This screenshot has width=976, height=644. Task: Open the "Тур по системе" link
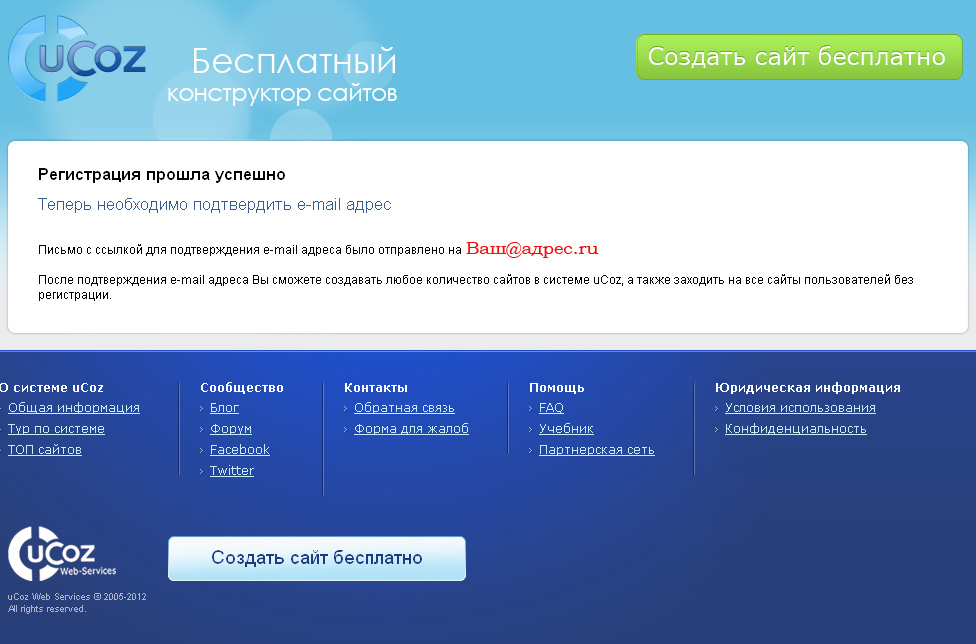point(56,429)
